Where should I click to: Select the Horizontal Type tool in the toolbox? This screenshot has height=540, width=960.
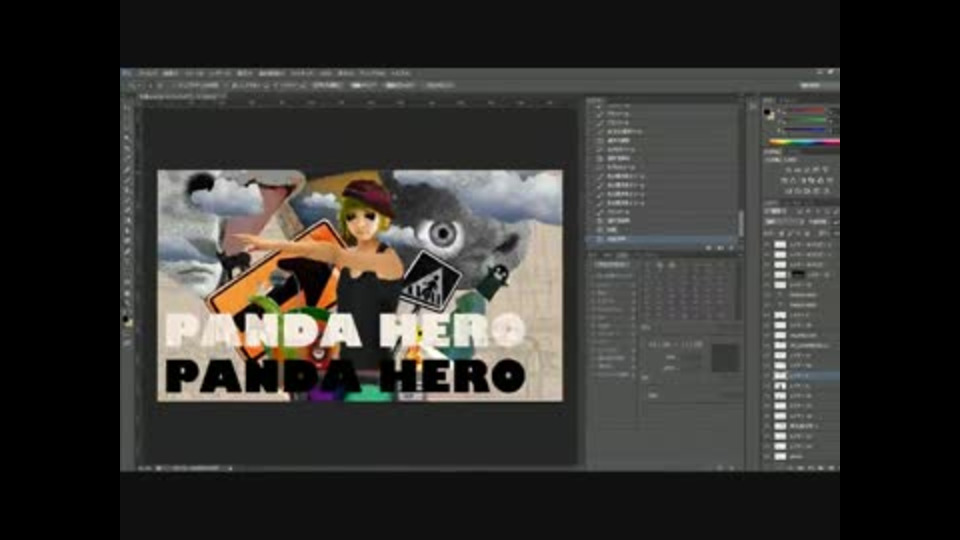(128, 261)
